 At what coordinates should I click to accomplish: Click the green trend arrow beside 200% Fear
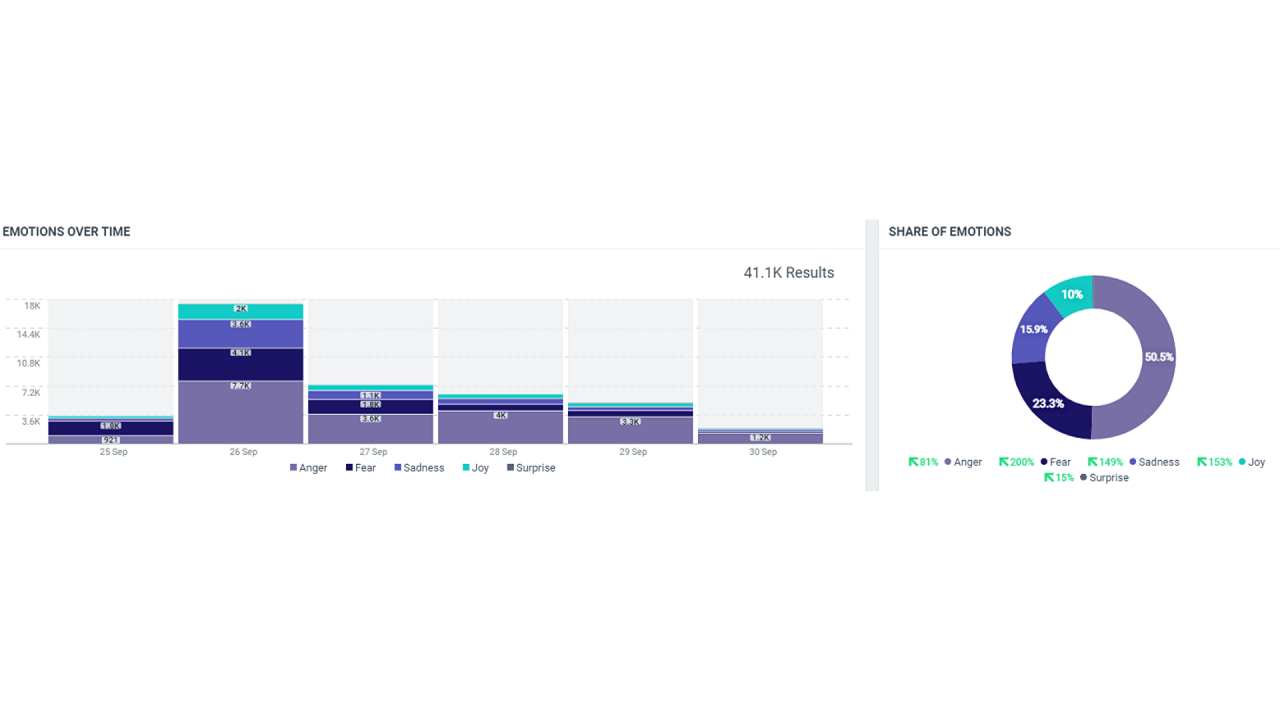[1004, 462]
